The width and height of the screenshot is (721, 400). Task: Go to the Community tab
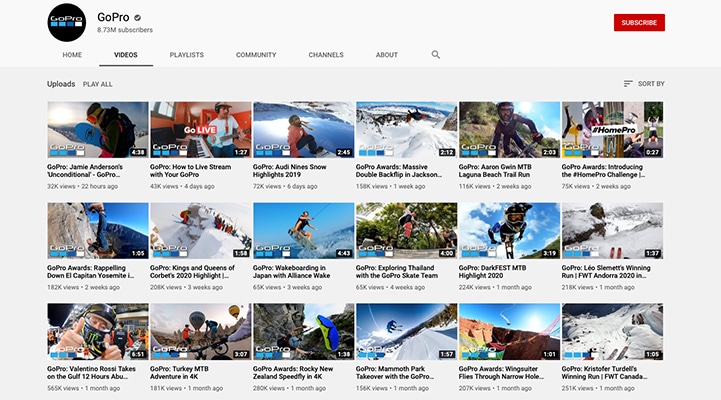coord(256,55)
